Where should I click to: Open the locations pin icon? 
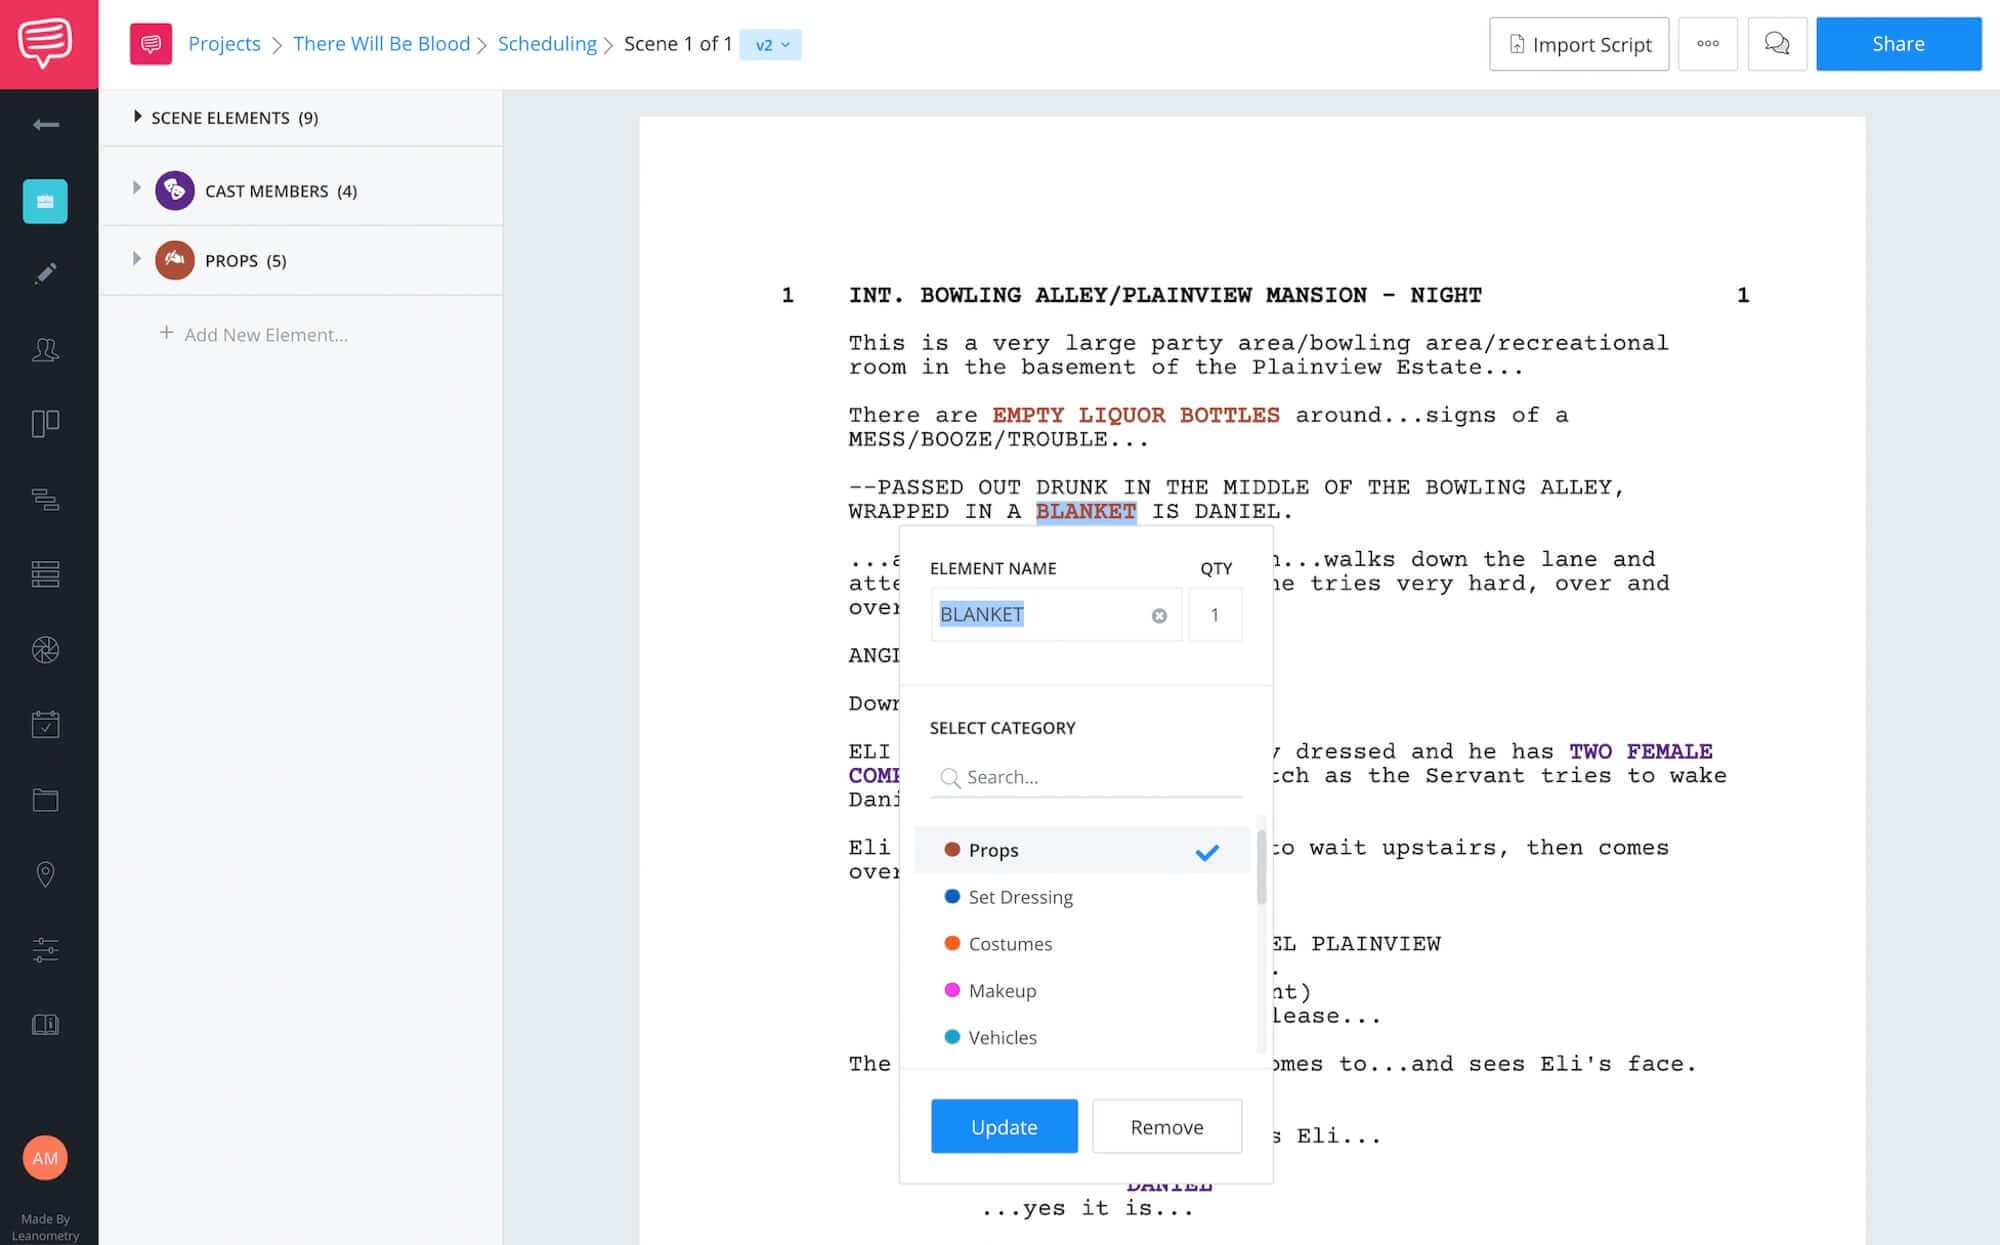click(45, 874)
